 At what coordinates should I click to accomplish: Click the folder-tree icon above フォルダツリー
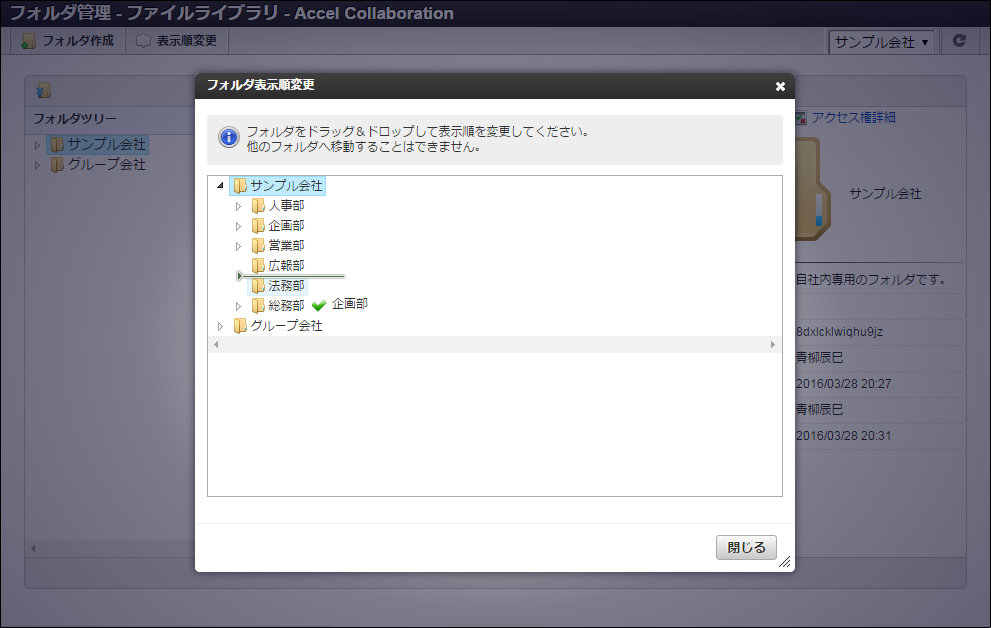tap(44, 91)
